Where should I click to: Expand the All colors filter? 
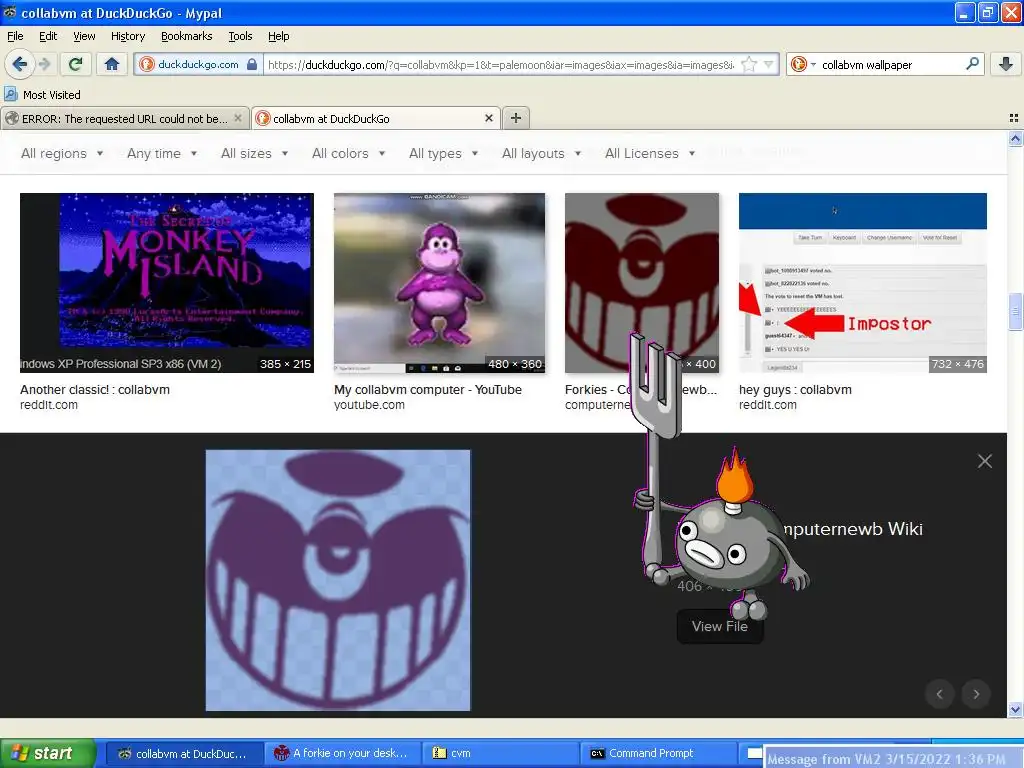coord(348,153)
